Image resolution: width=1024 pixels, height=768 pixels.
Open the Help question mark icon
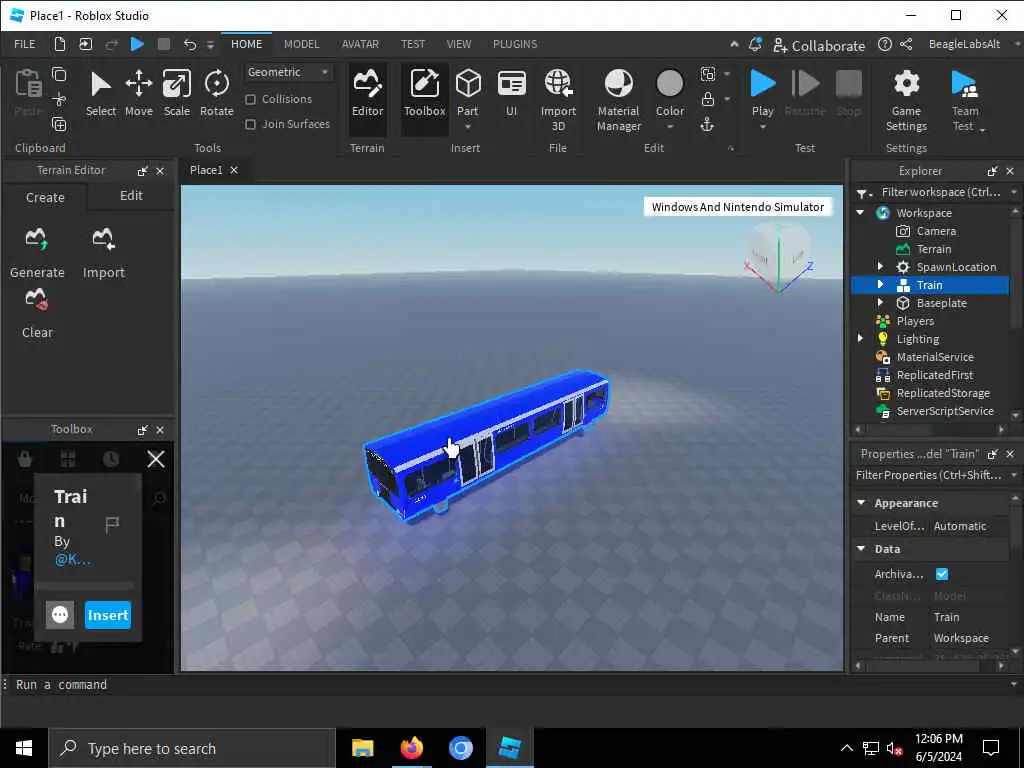coord(884,44)
